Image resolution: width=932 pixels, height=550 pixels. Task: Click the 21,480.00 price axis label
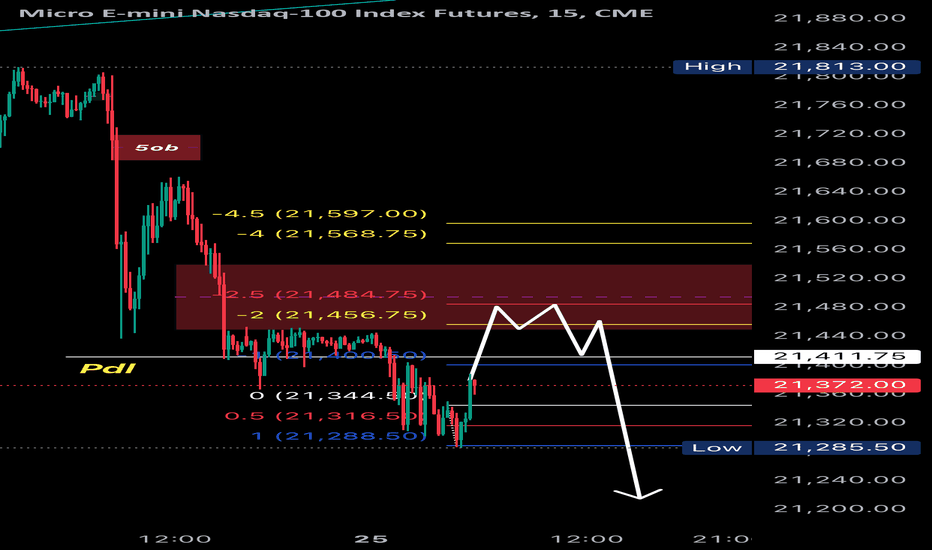840,307
